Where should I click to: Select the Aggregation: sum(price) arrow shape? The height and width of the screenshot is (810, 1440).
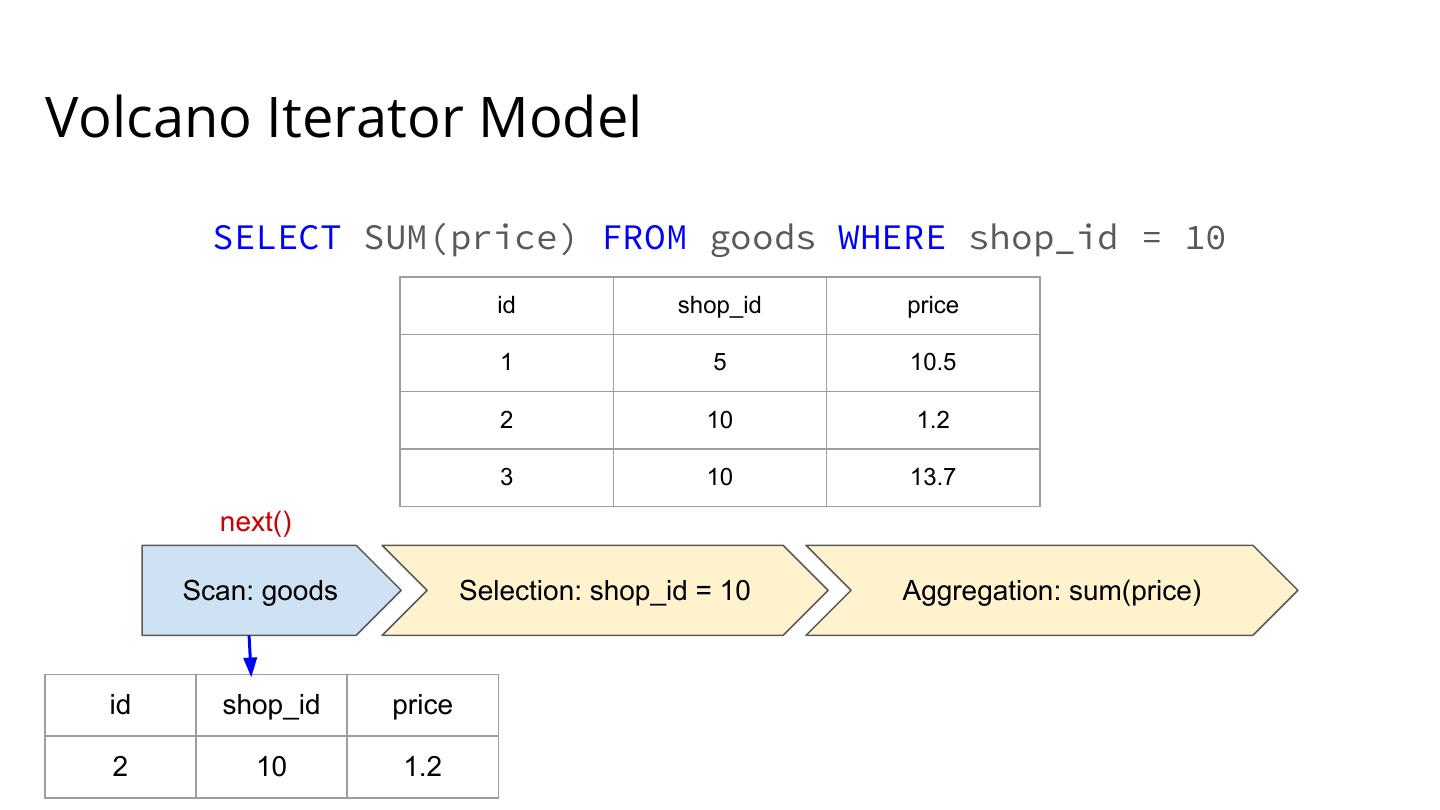[x=1051, y=590]
